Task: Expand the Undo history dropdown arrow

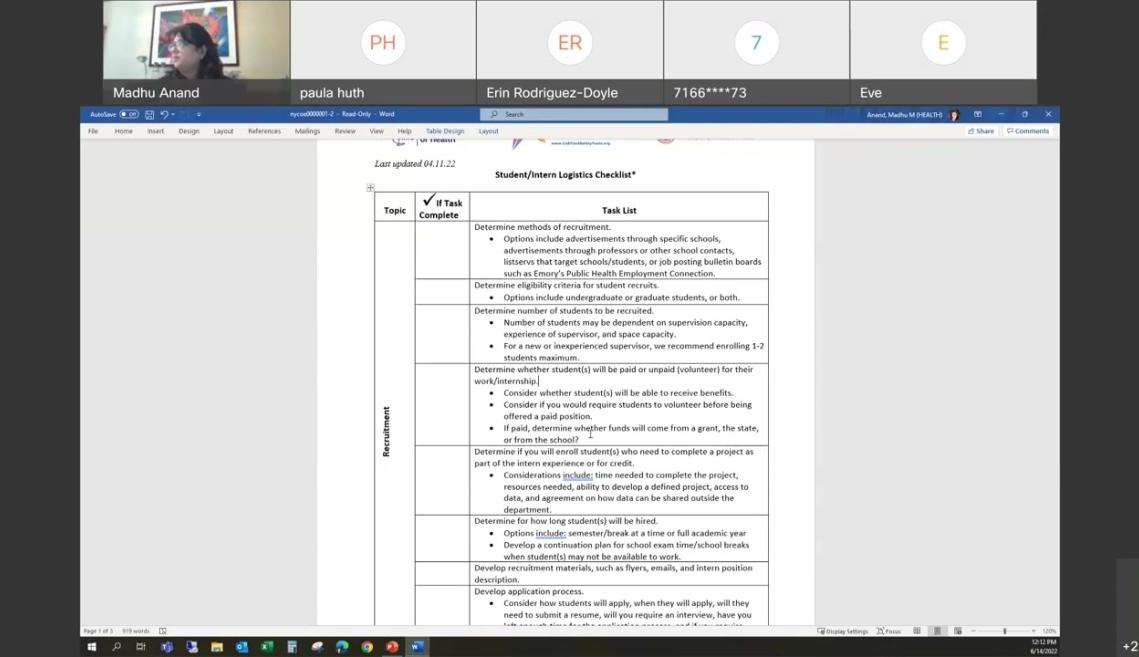Action: pos(172,115)
